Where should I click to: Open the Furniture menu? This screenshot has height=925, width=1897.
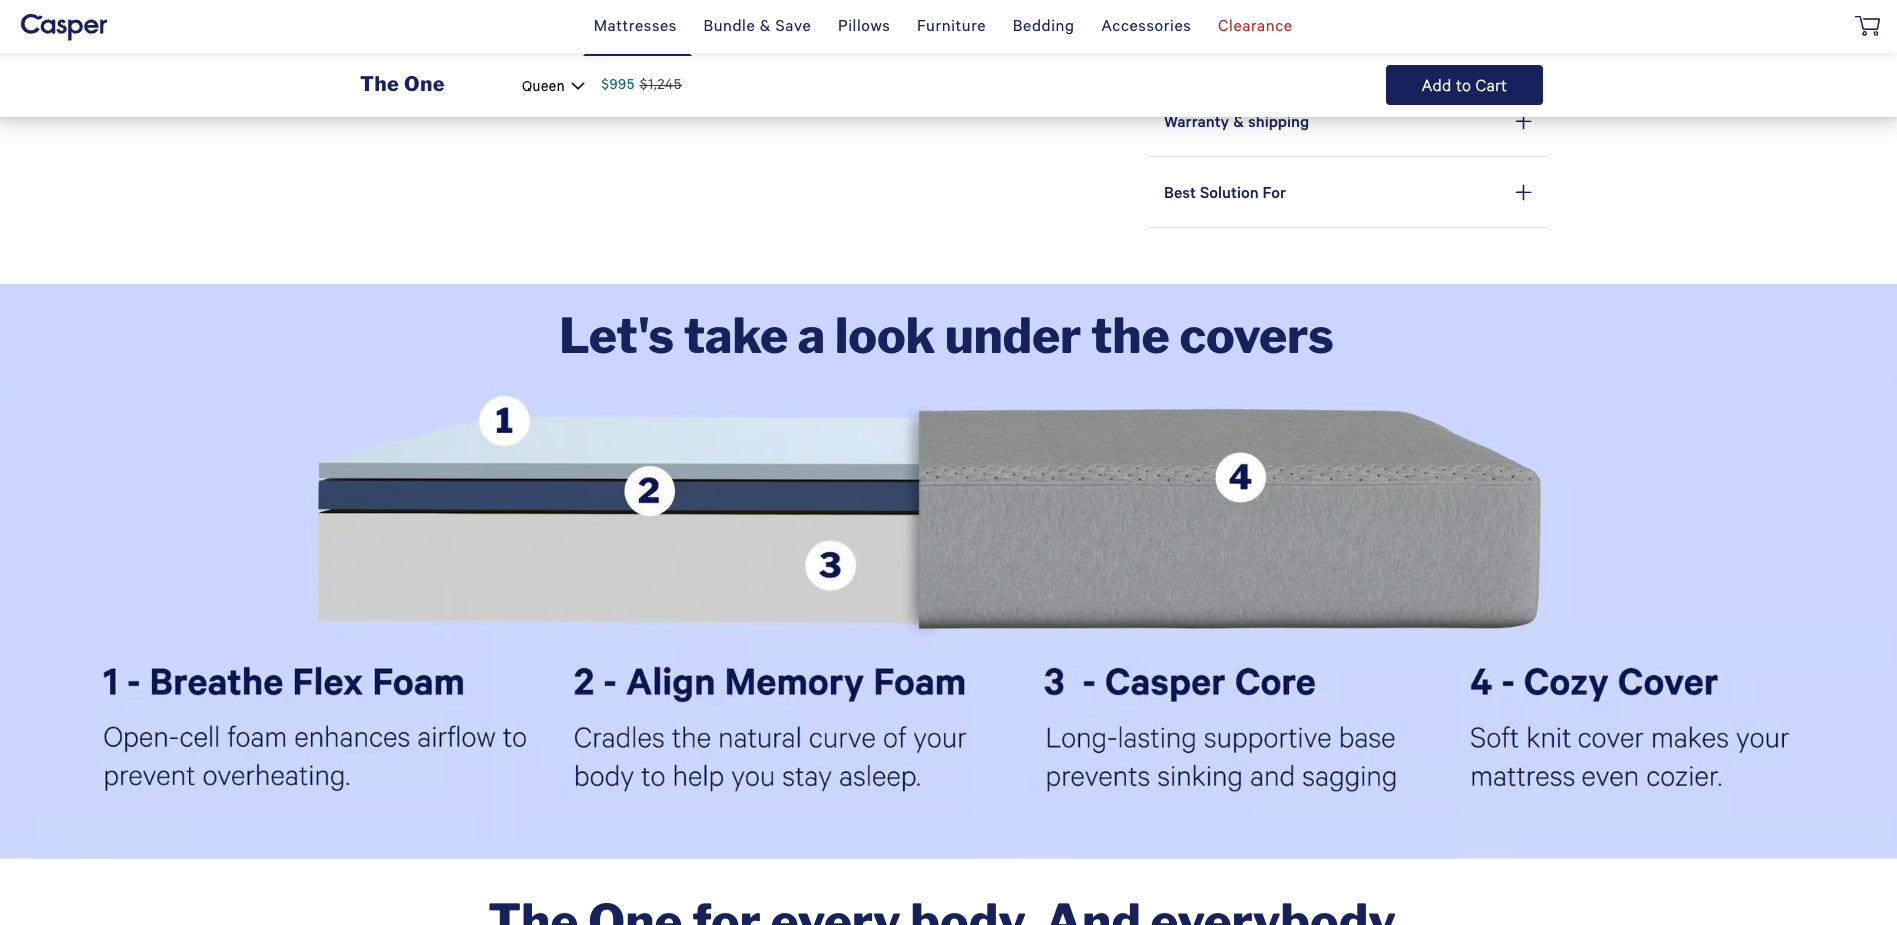[951, 26]
